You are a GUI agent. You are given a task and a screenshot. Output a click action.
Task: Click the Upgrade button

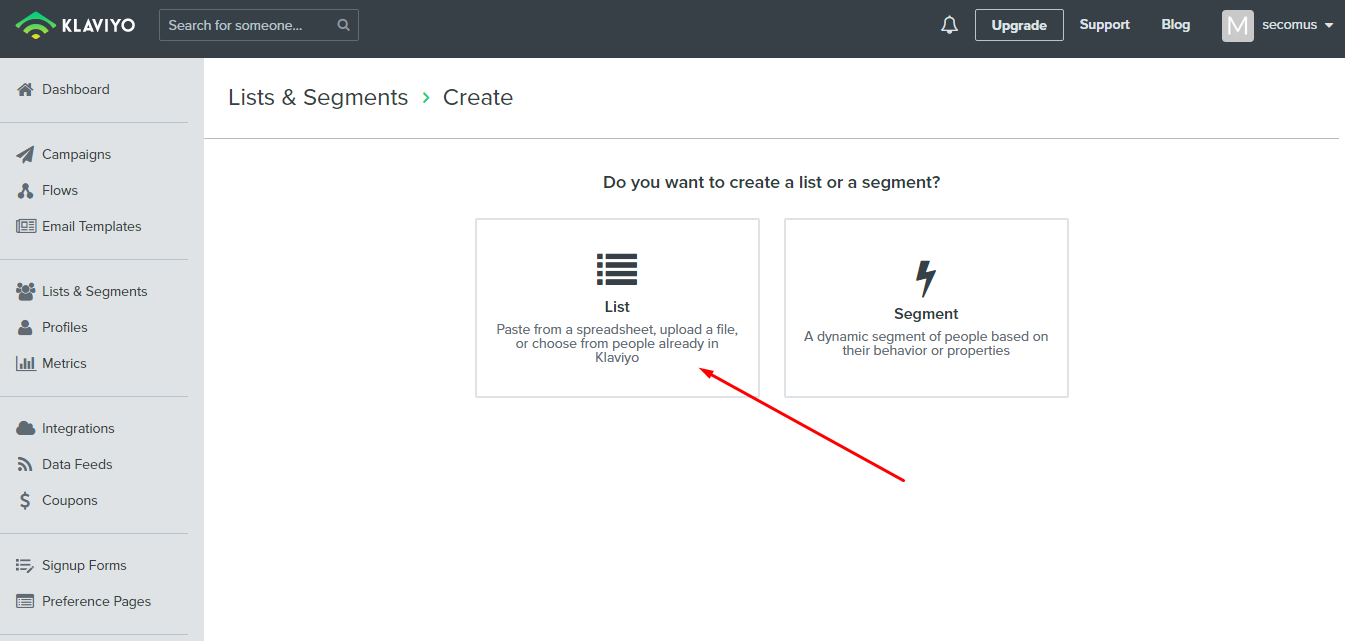click(1019, 25)
